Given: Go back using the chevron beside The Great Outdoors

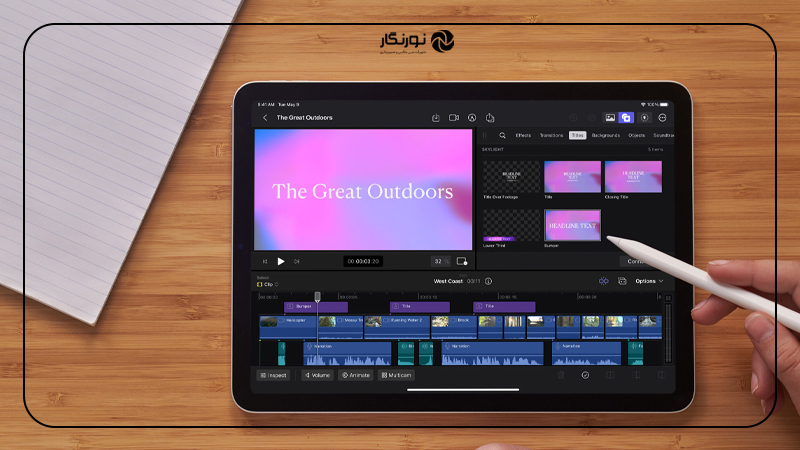Looking at the screenshot, I should (x=265, y=118).
